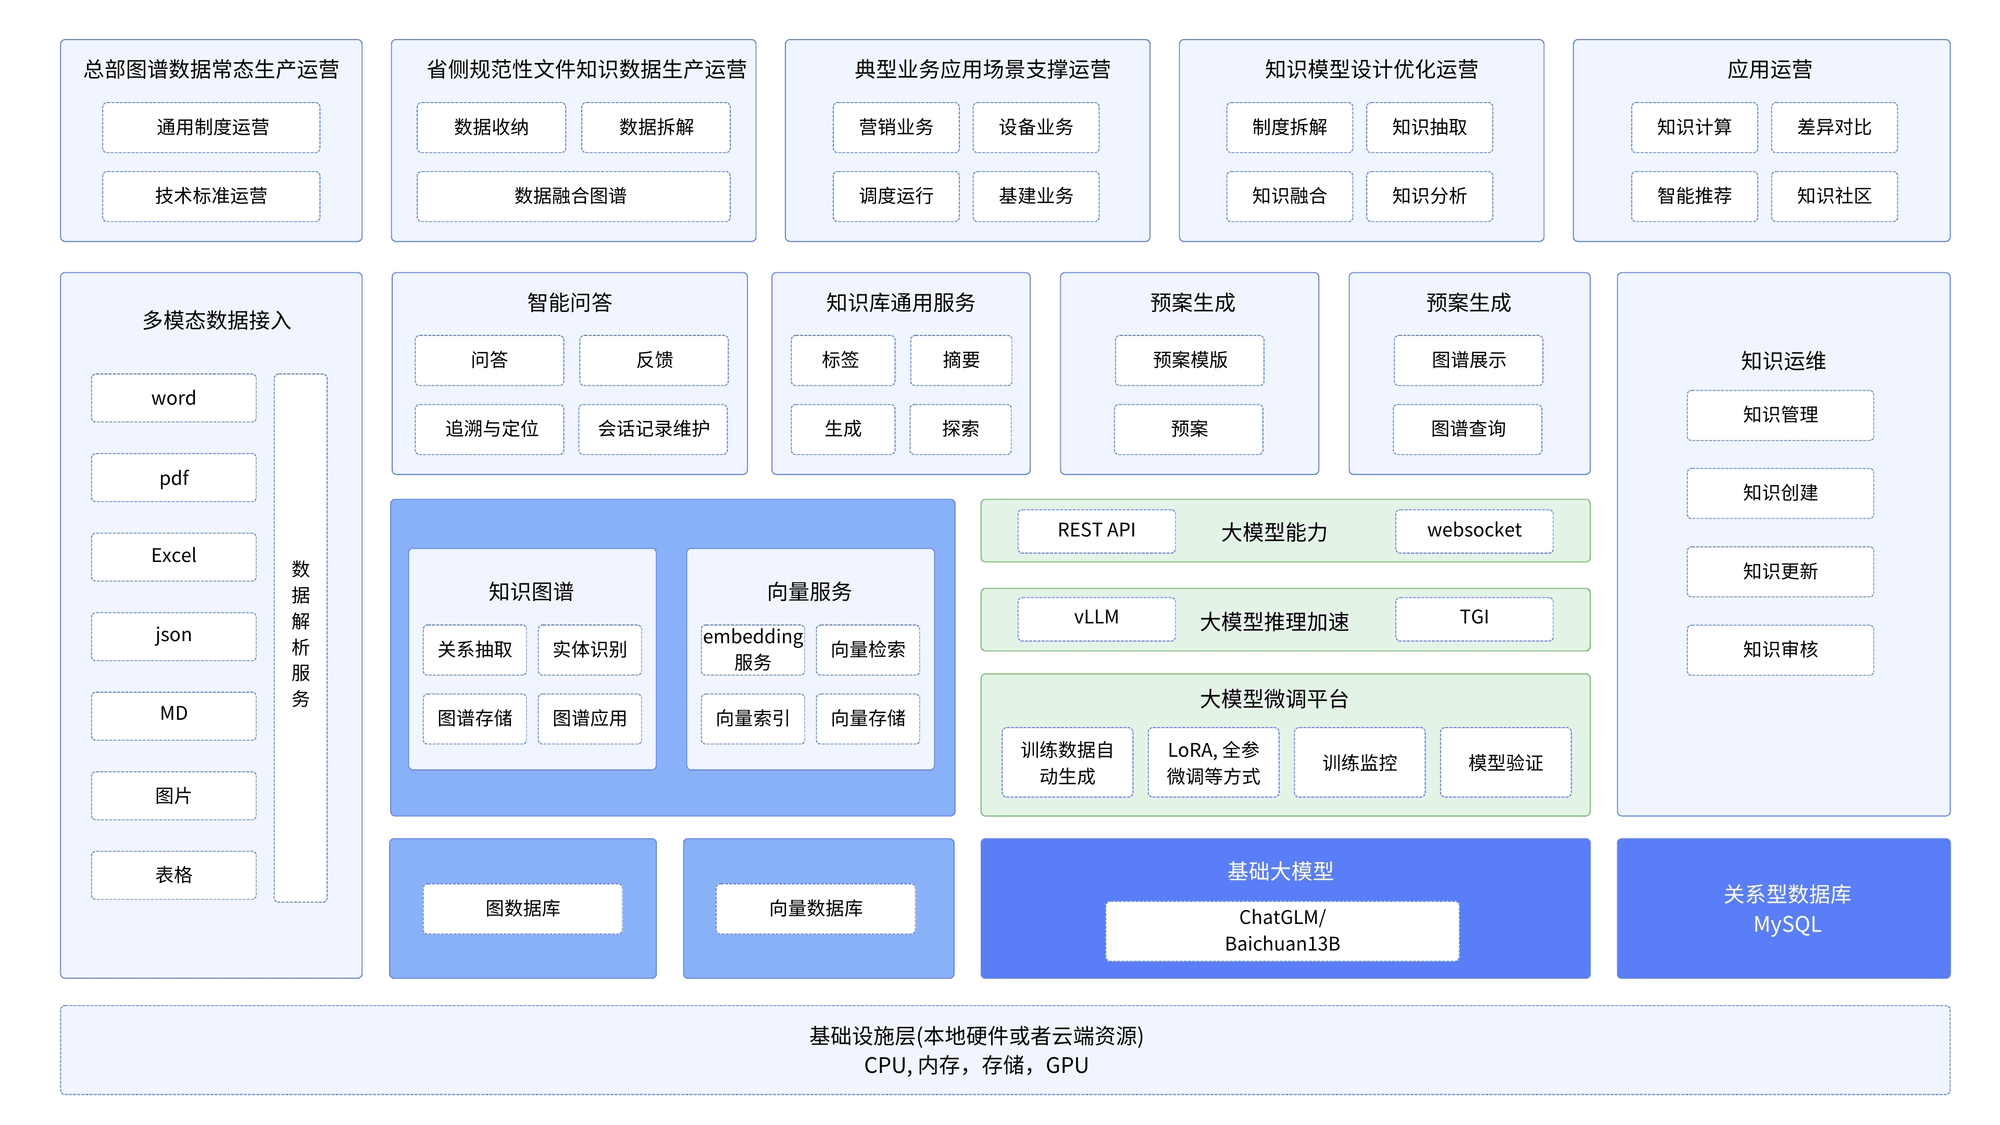Select the 数据融合图谱 block
The image size is (2000, 1125).
[572, 196]
